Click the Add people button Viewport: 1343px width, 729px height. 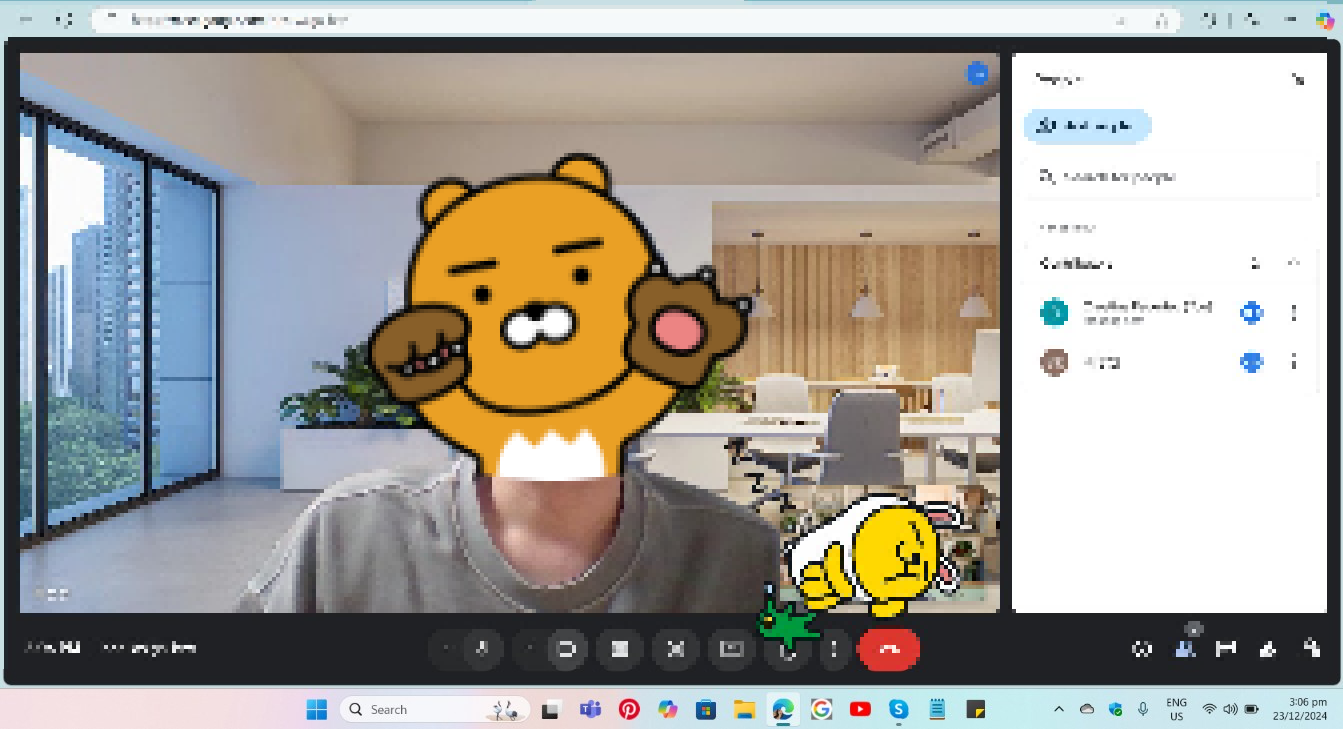click(1087, 126)
